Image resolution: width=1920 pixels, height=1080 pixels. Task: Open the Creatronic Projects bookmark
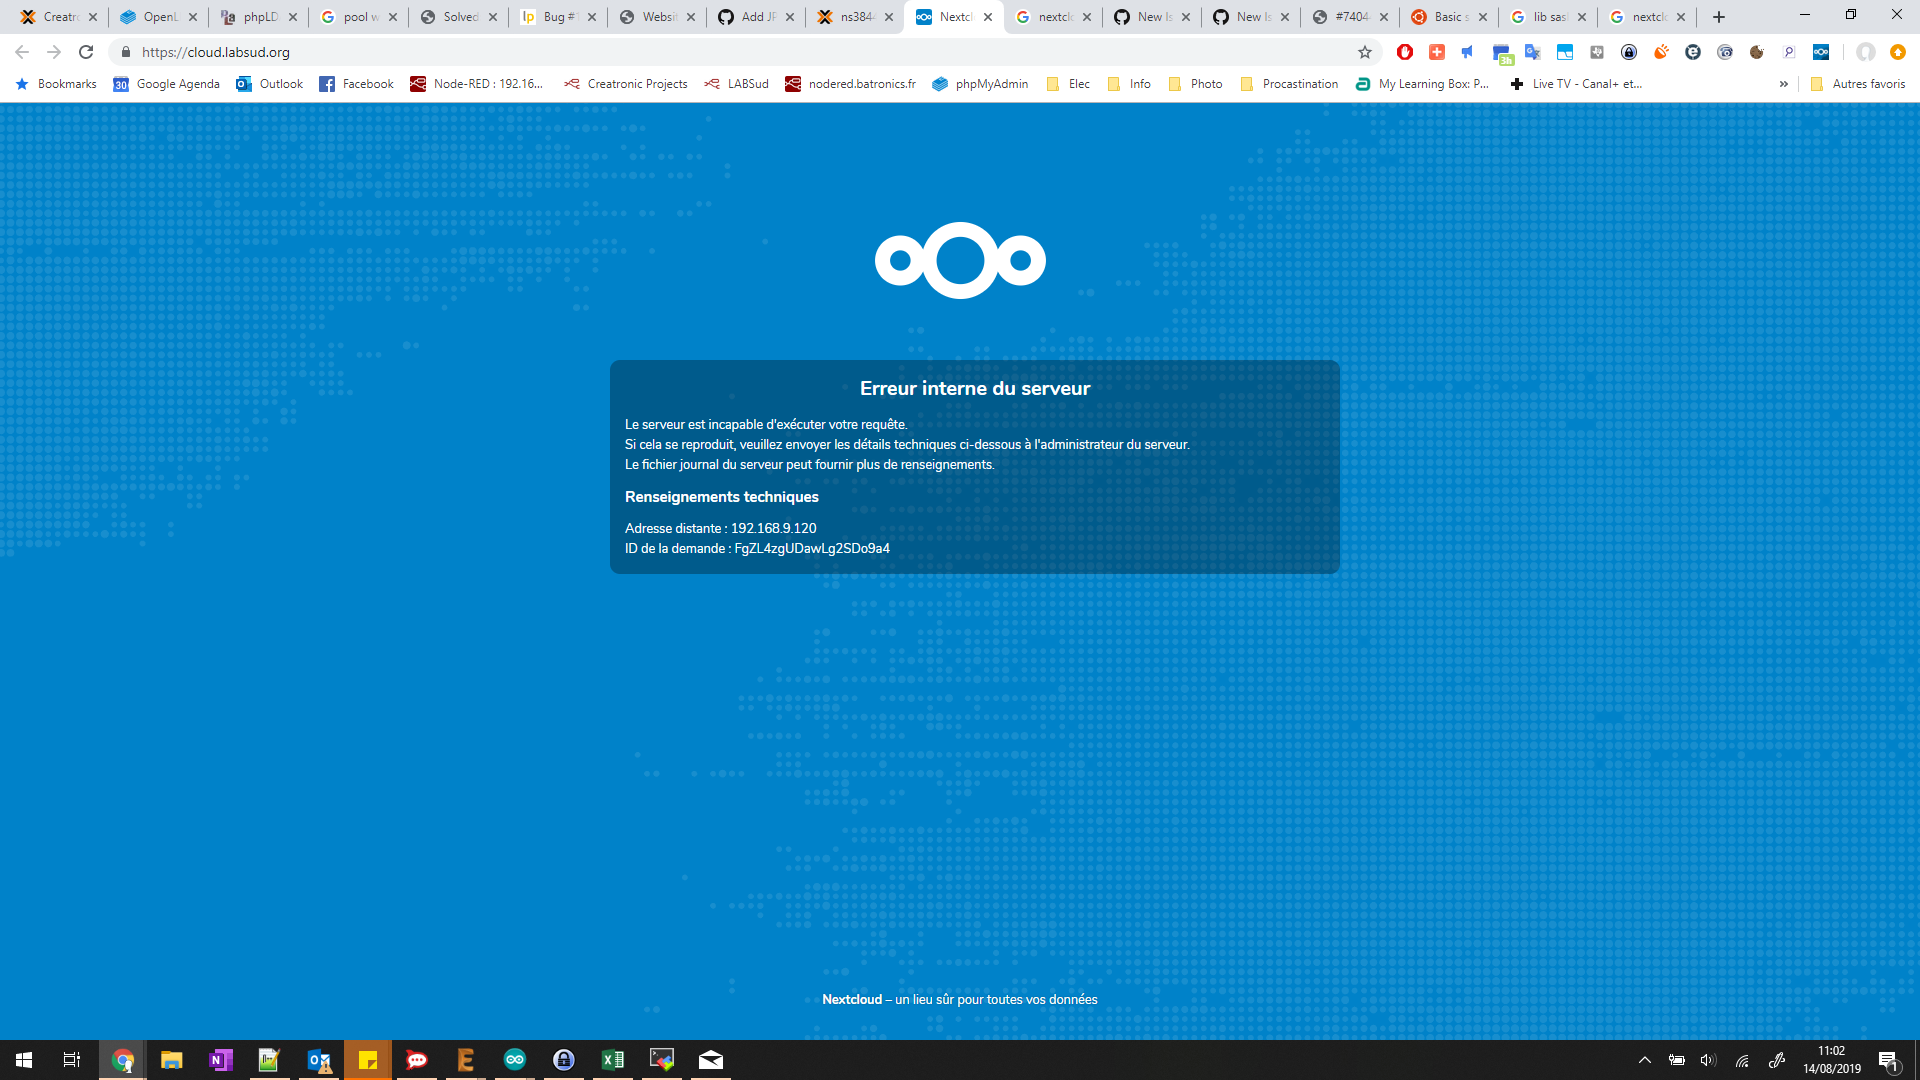point(626,84)
